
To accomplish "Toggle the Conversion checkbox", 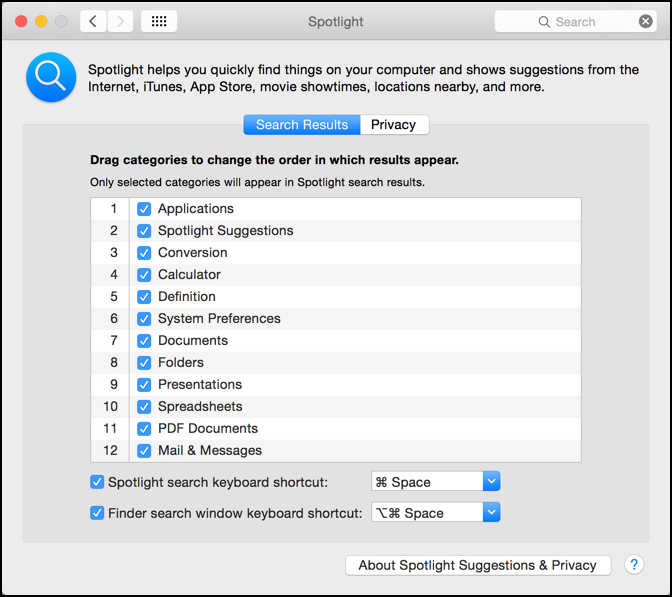I will [x=144, y=253].
